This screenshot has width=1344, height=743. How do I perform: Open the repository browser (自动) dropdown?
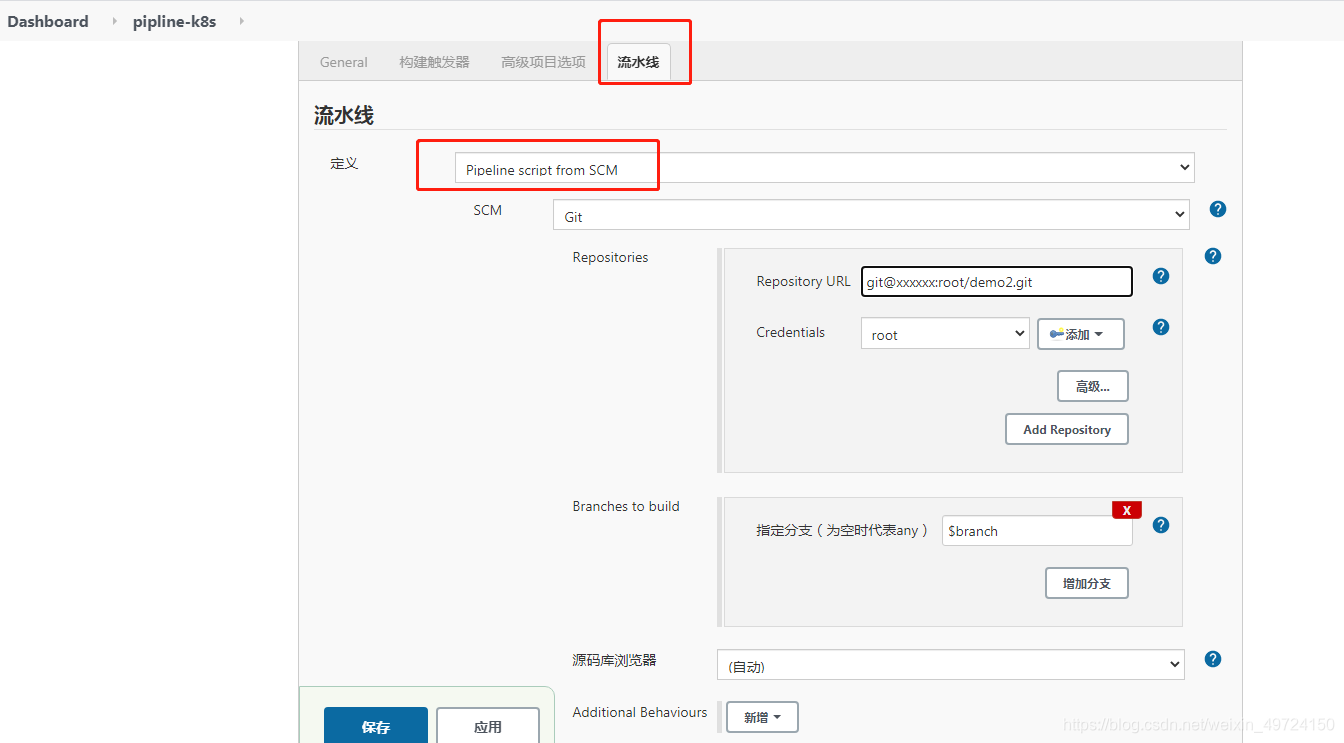951,665
